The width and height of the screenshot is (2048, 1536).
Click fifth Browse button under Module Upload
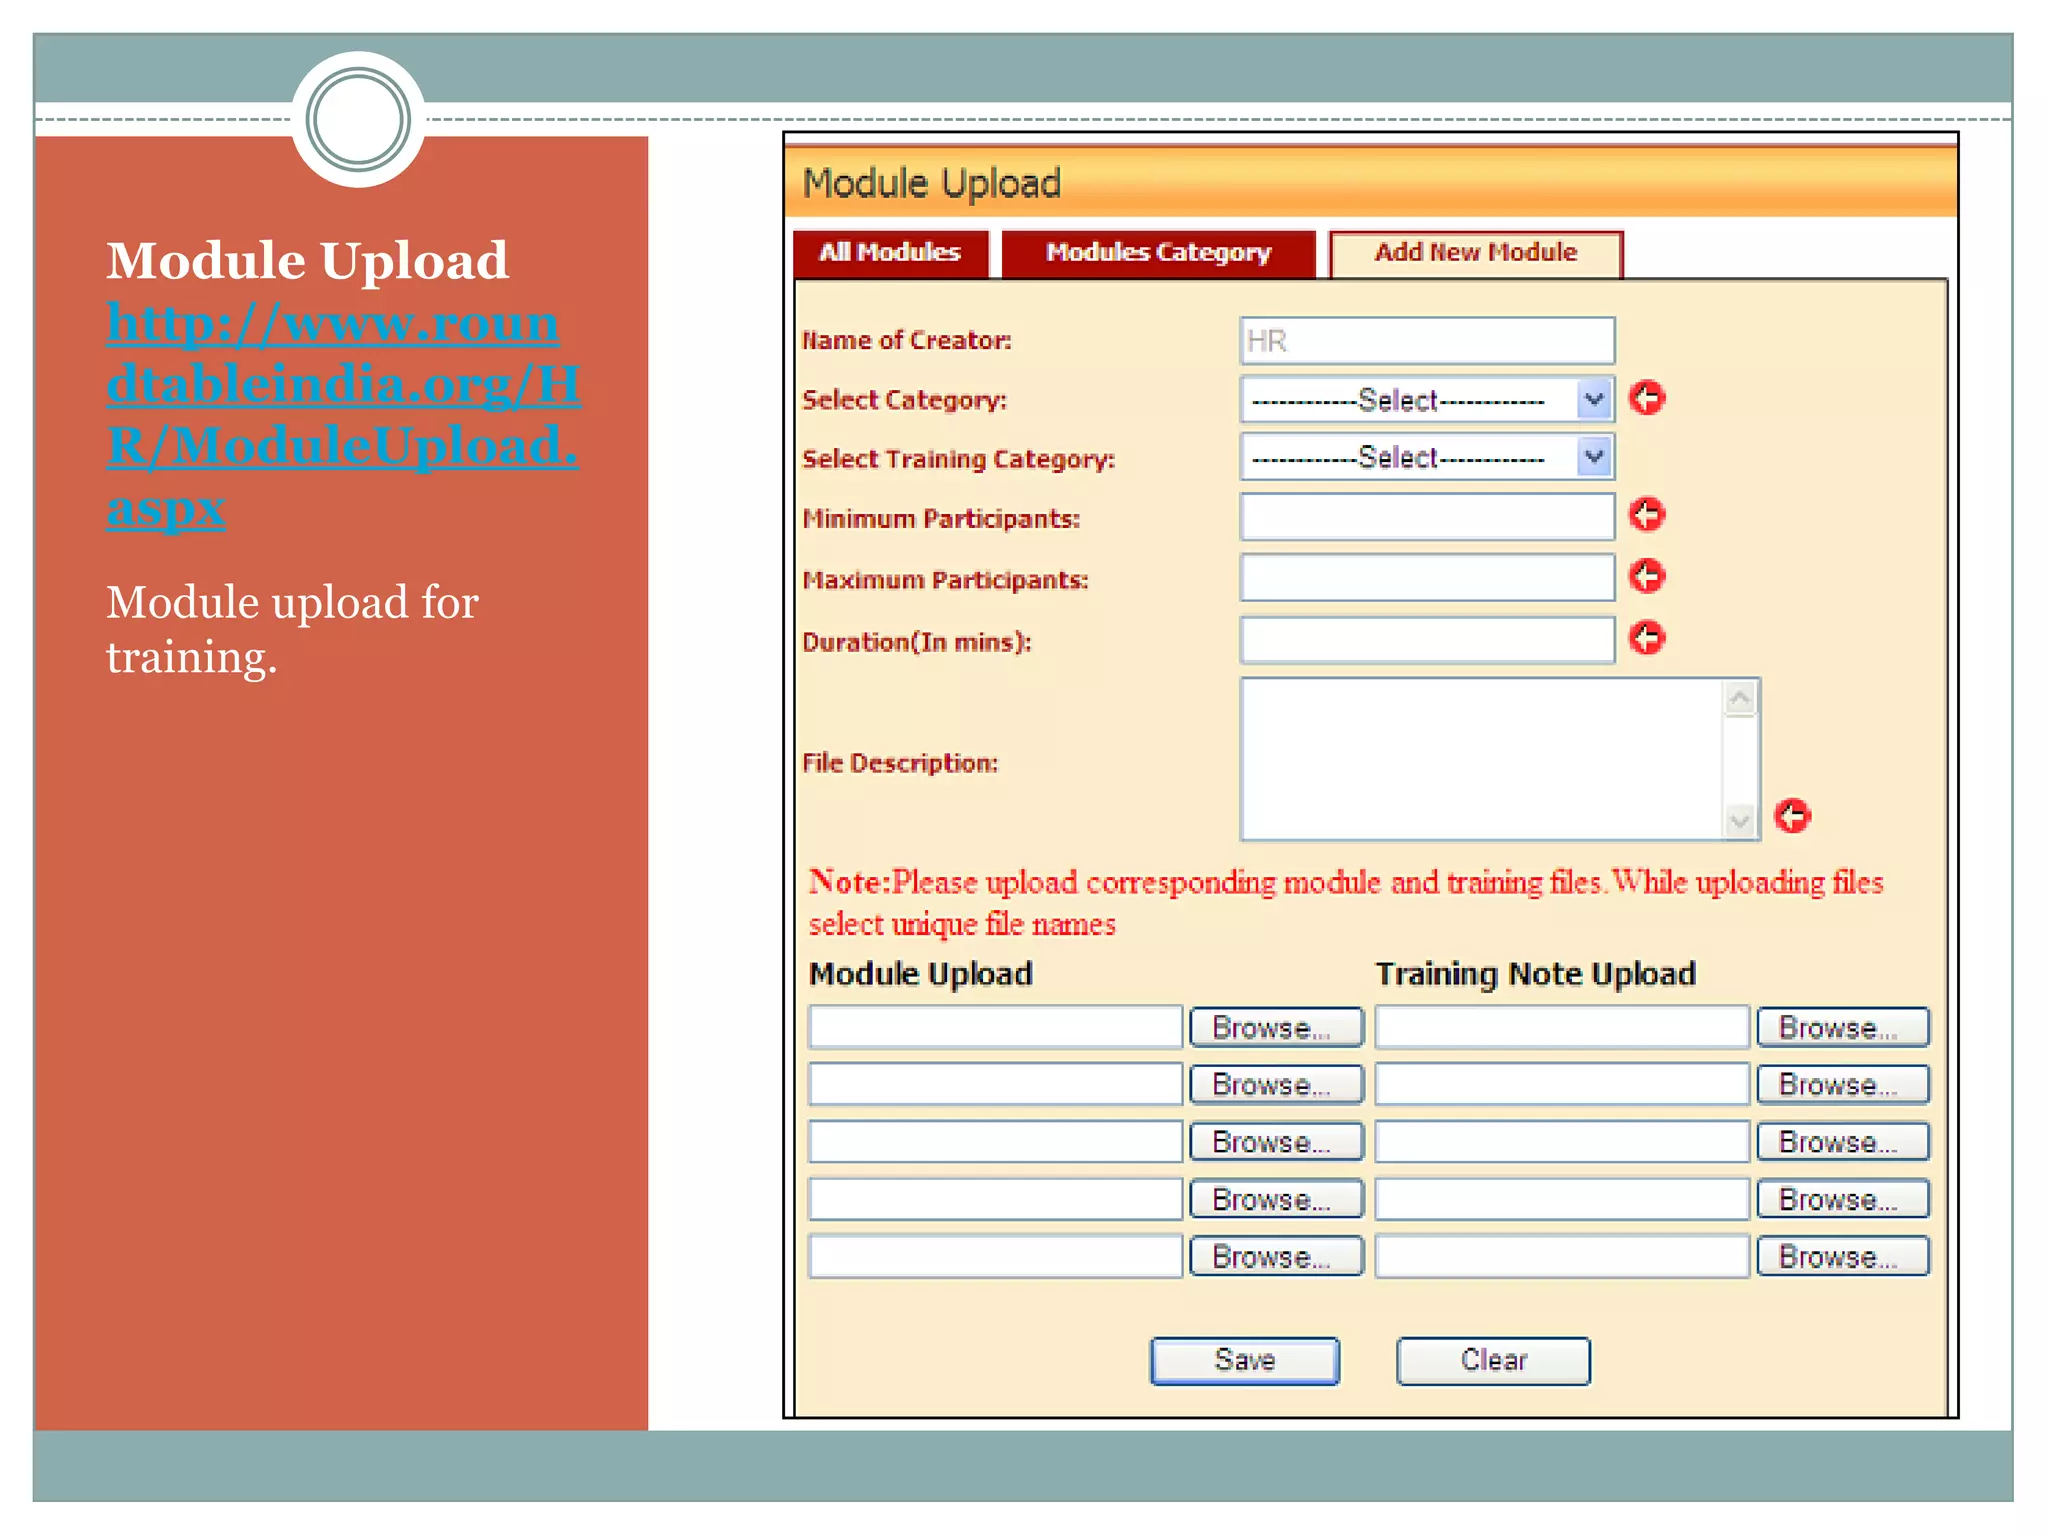pyautogui.click(x=1276, y=1256)
